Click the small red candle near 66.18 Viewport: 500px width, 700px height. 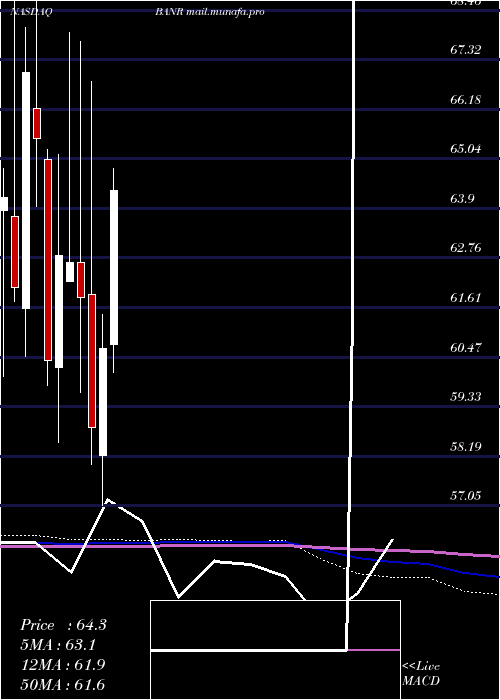(37, 123)
